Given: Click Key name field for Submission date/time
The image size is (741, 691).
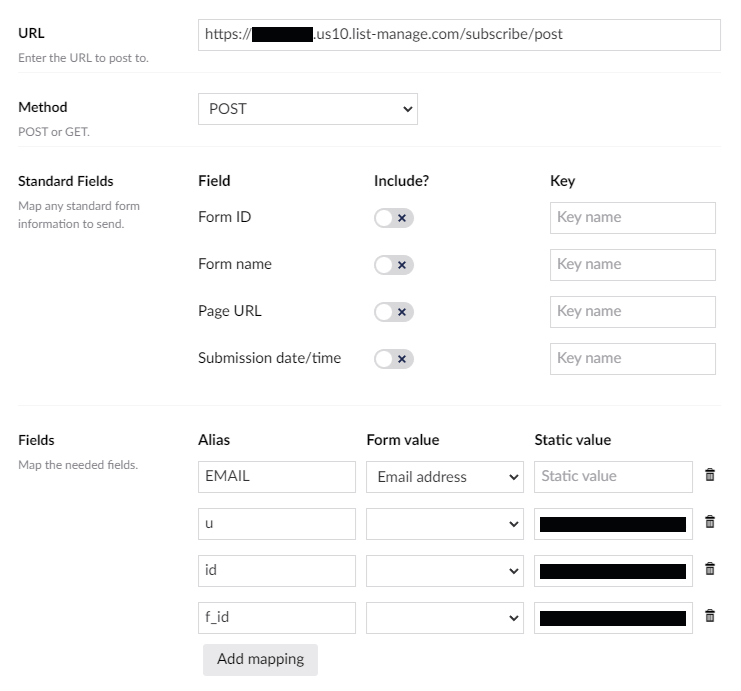Looking at the screenshot, I should (x=633, y=359).
